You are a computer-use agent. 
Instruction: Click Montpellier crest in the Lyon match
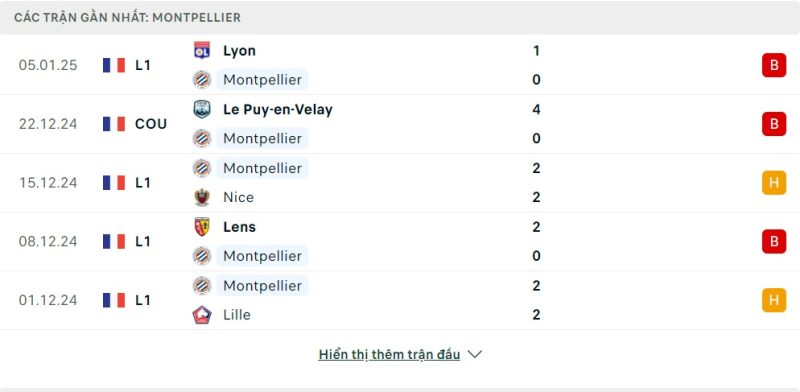tap(202, 80)
